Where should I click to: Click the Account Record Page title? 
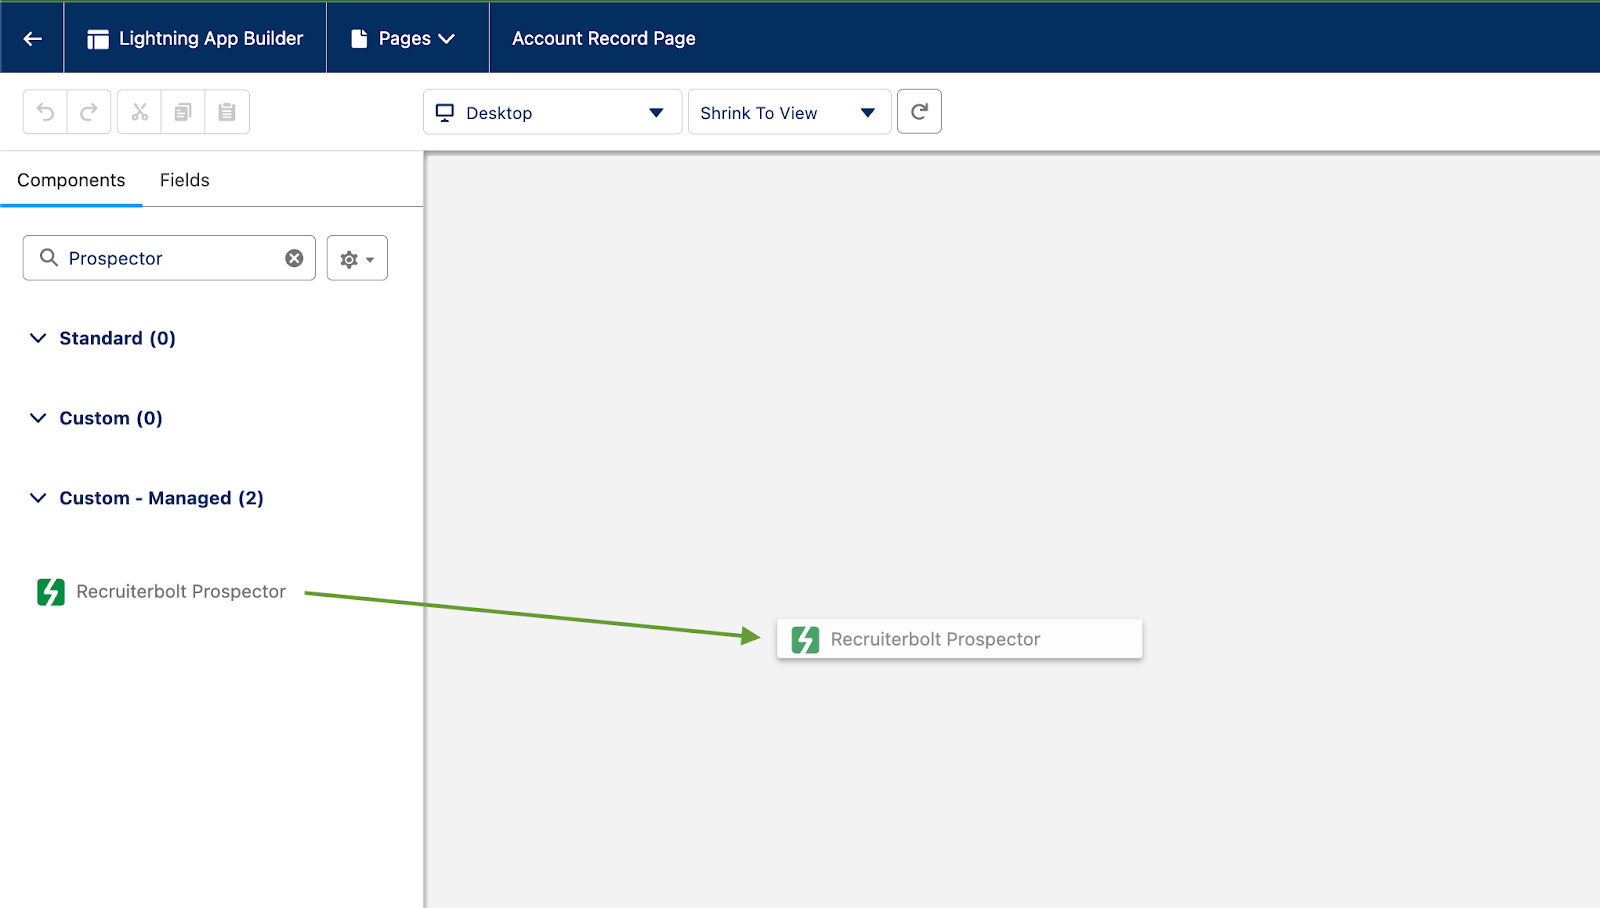tap(604, 38)
